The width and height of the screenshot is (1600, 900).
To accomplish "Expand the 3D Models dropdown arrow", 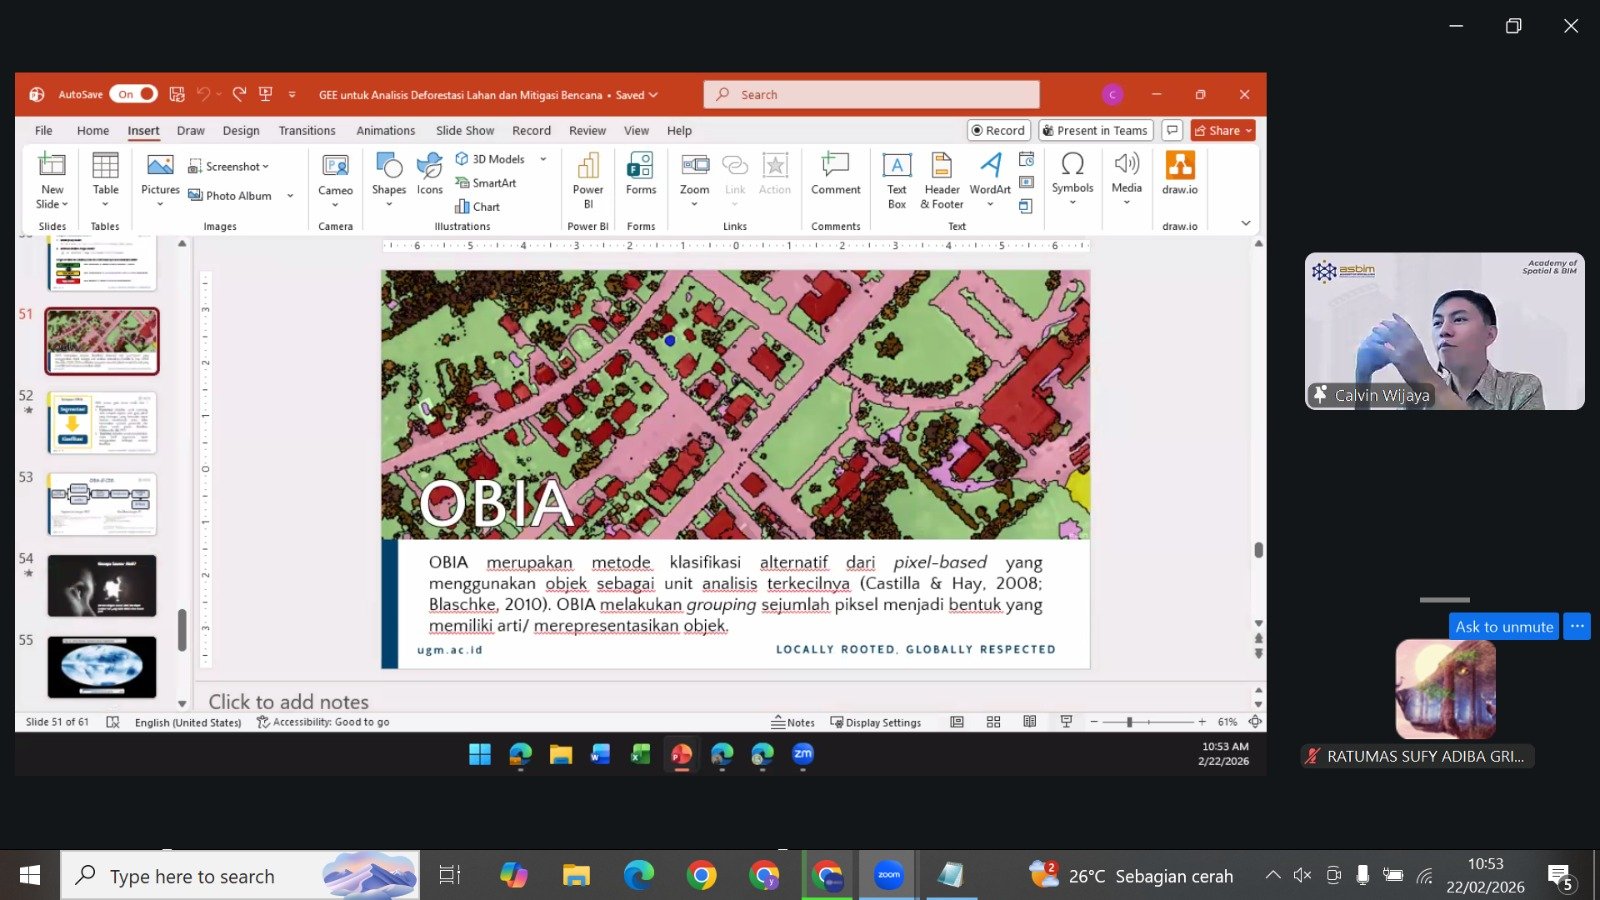I will 543,159.
